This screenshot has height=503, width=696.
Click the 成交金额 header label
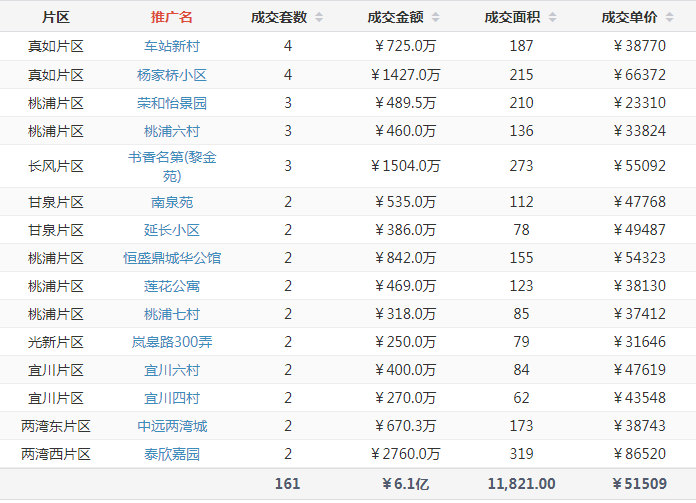click(395, 17)
